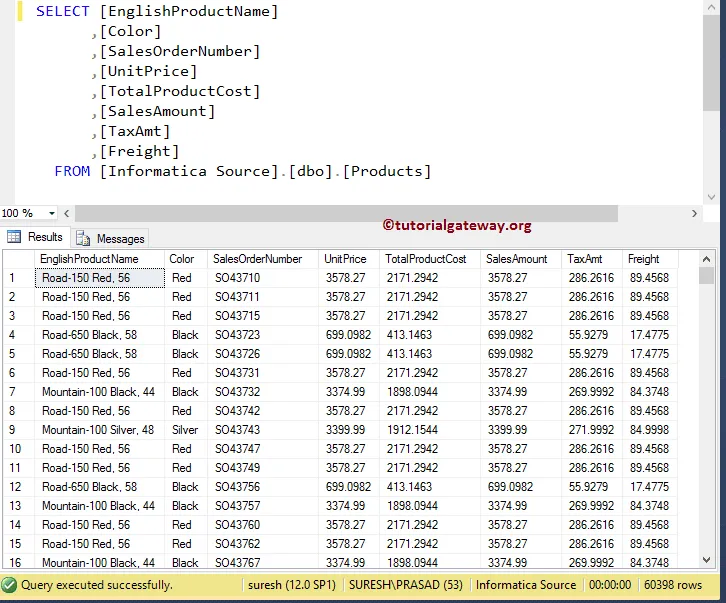Click 'Query executed successfully.' status message

coord(97,585)
